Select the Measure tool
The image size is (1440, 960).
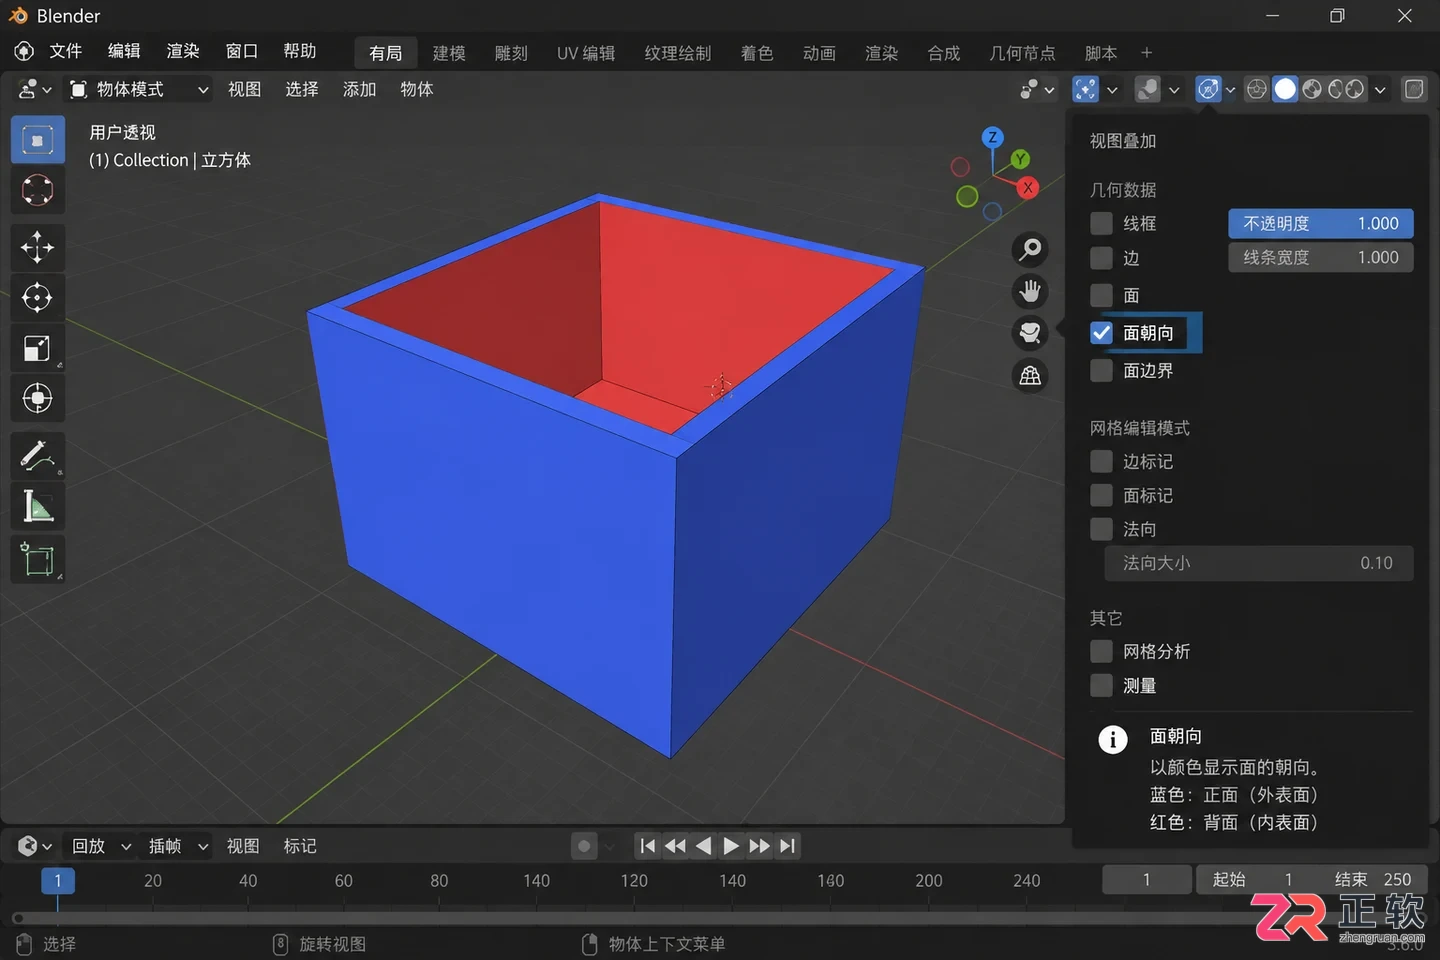click(37, 507)
